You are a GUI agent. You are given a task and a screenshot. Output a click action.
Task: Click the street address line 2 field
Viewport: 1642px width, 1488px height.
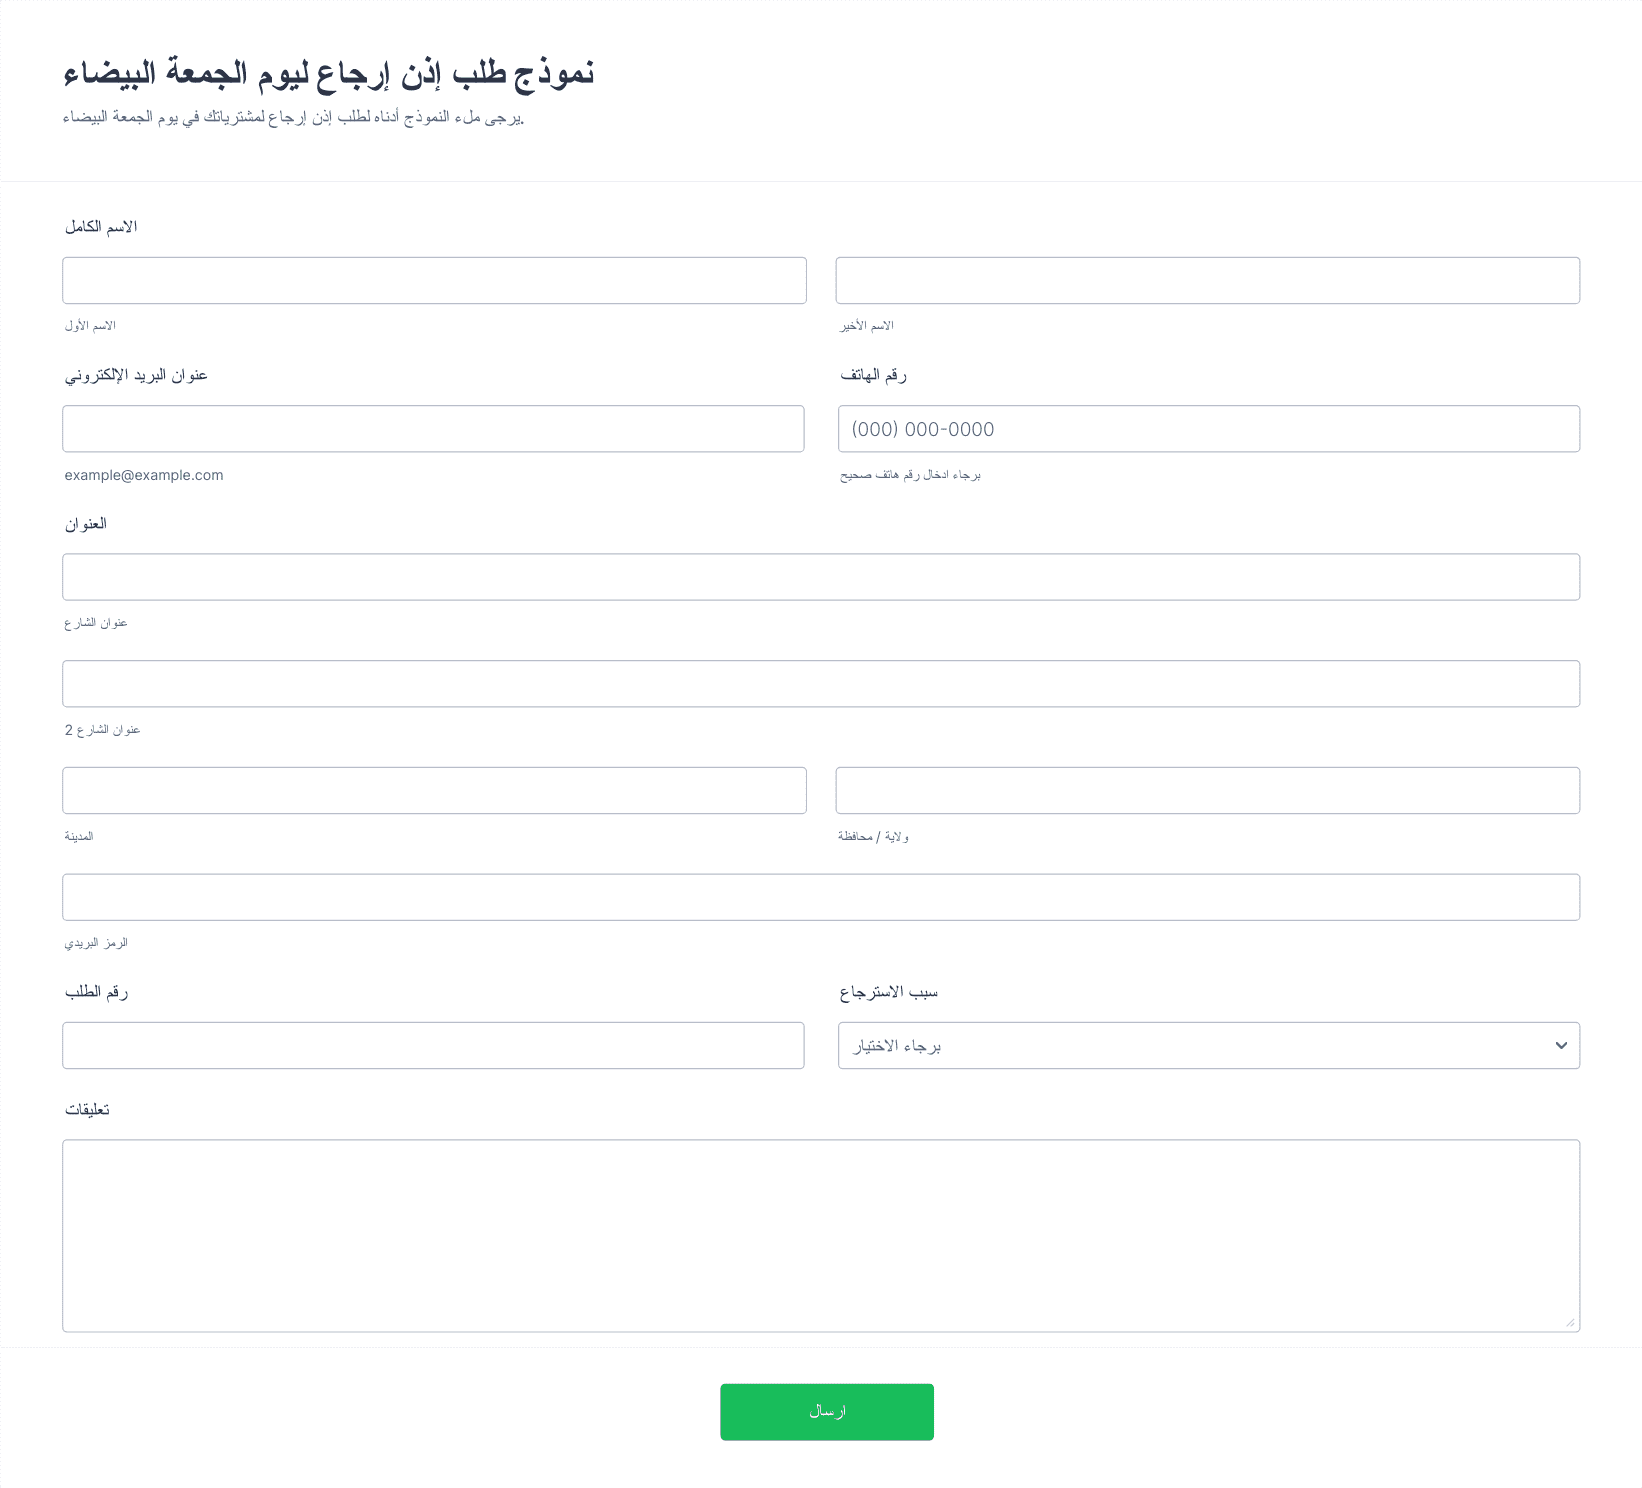pos(821,684)
